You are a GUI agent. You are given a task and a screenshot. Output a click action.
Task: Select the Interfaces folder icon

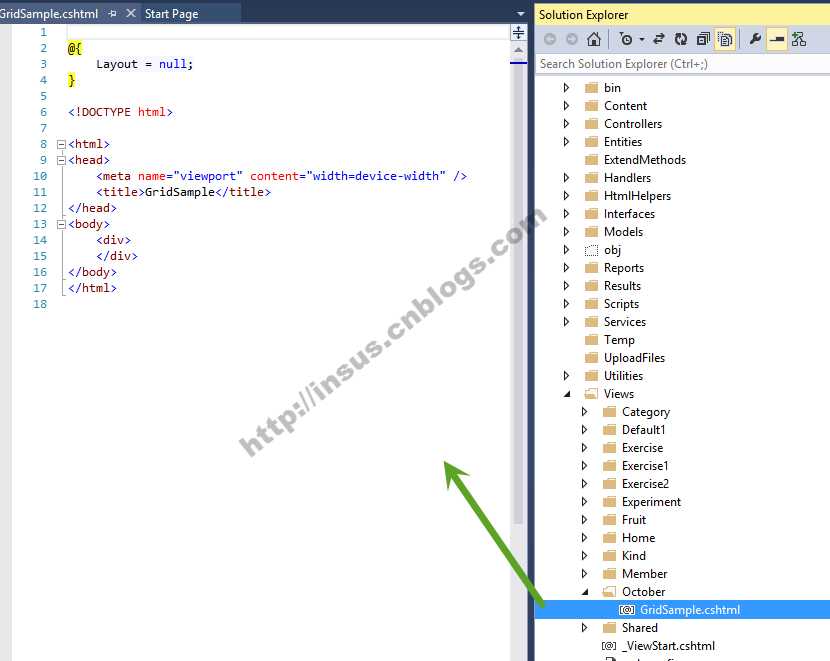tap(591, 214)
